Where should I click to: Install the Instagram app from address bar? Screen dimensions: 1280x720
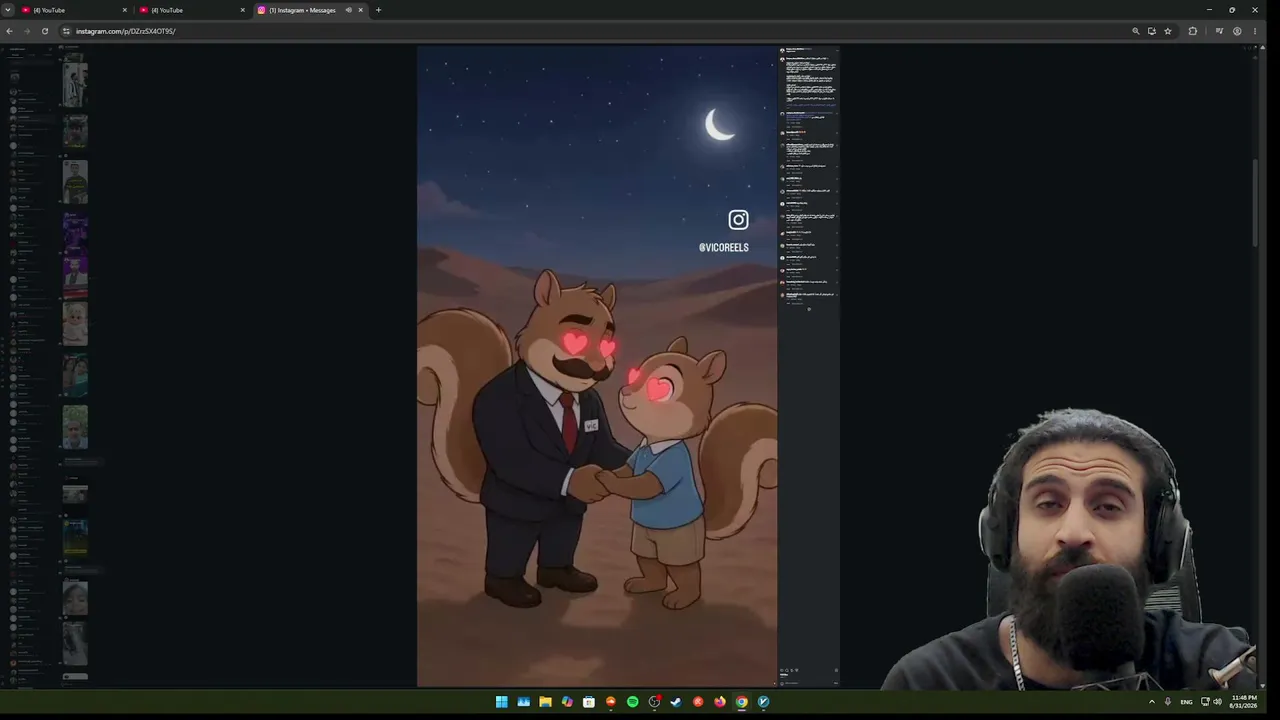coord(1152,31)
